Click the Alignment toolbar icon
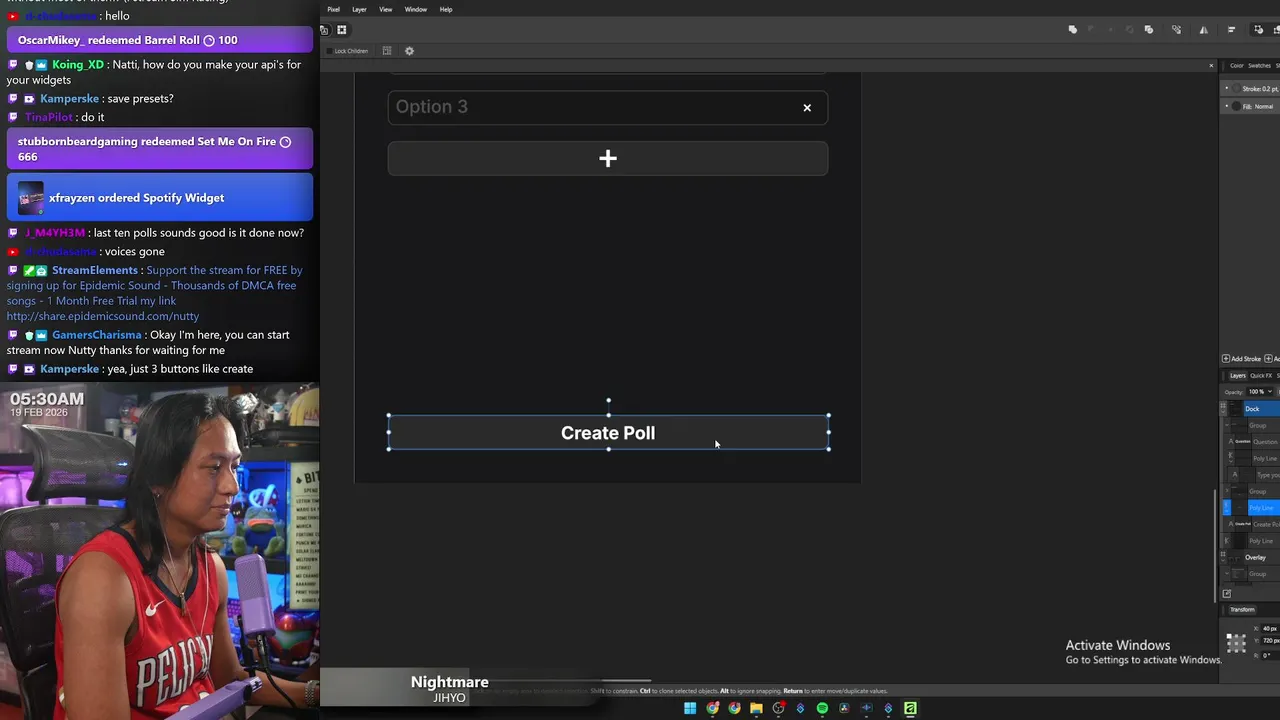 click(1231, 30)
